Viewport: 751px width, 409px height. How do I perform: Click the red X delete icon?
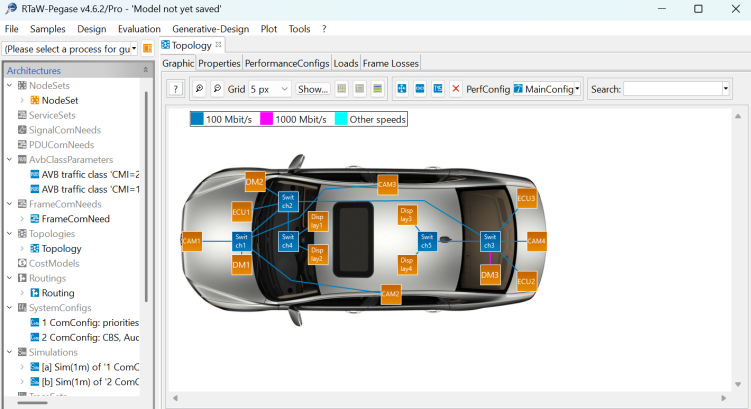(x=456, y=89)
